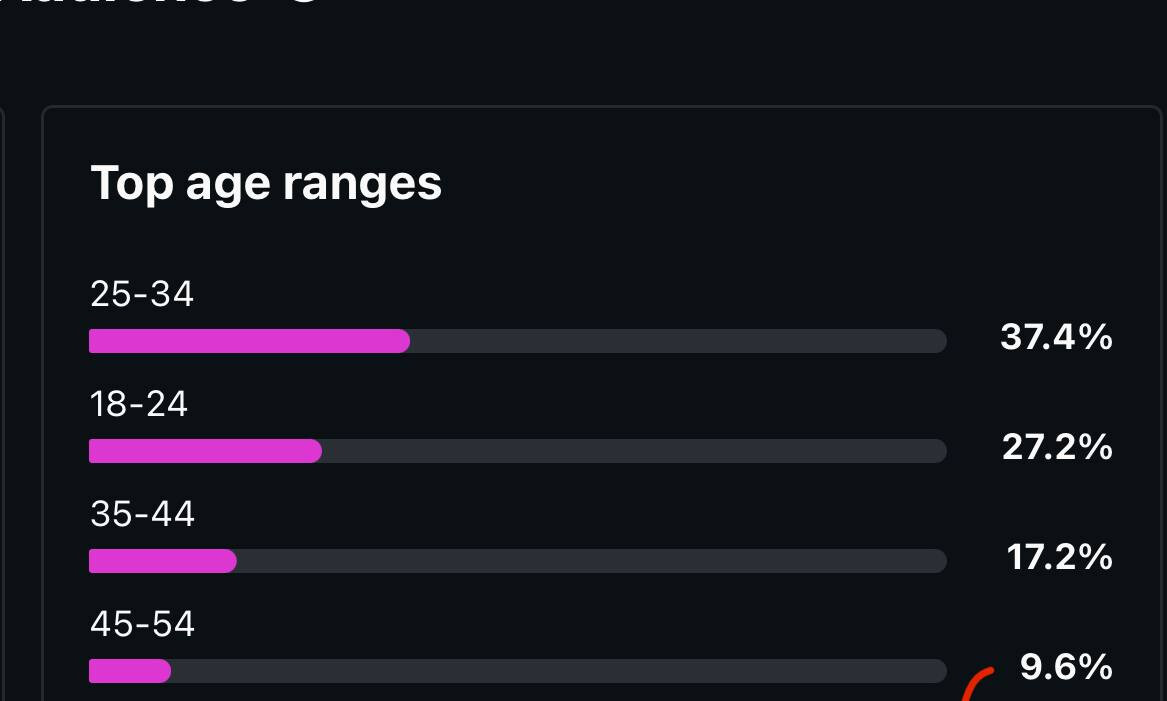Select the 35-44 age range label
The width and height of the screenshot is (1167, 701).
click(x=142, y=514)
